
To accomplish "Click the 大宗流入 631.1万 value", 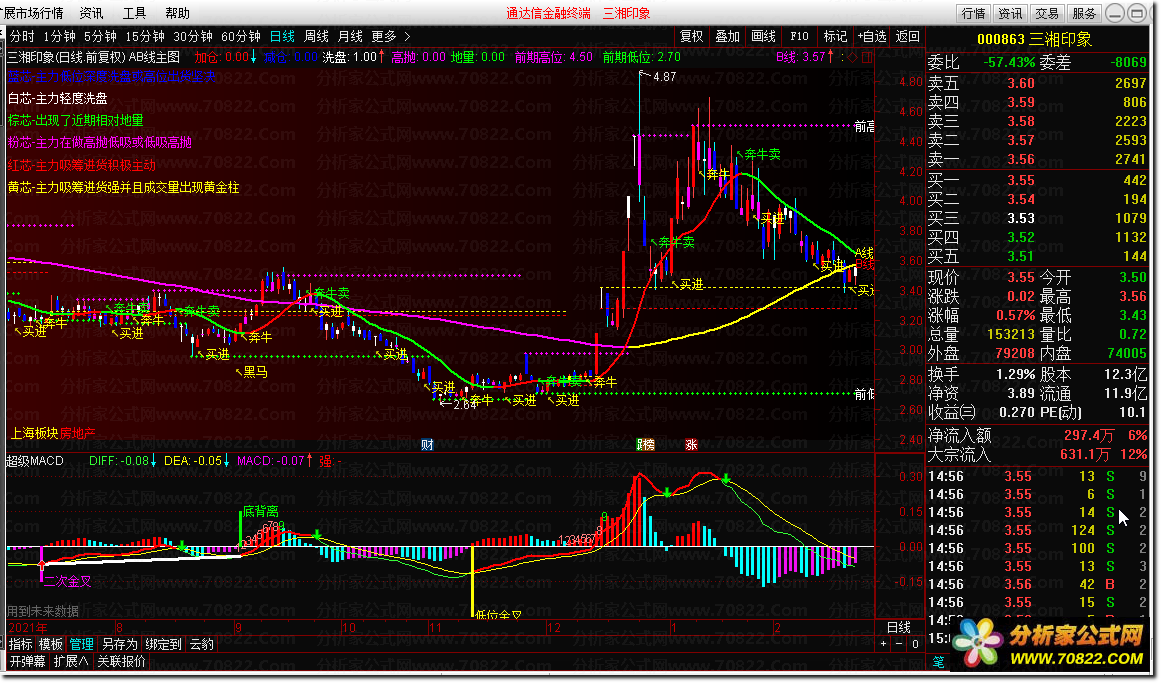I will point(1085,454).
